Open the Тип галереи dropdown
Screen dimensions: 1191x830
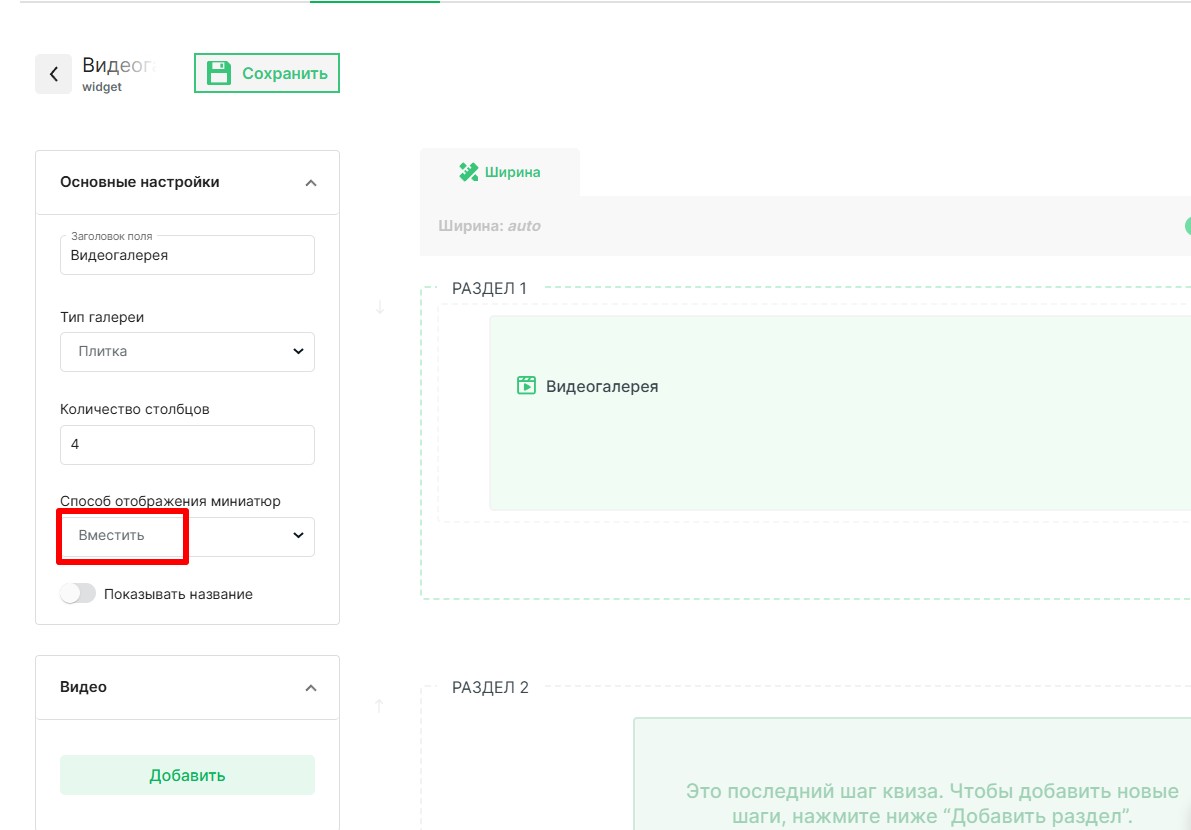coord(187,352)
